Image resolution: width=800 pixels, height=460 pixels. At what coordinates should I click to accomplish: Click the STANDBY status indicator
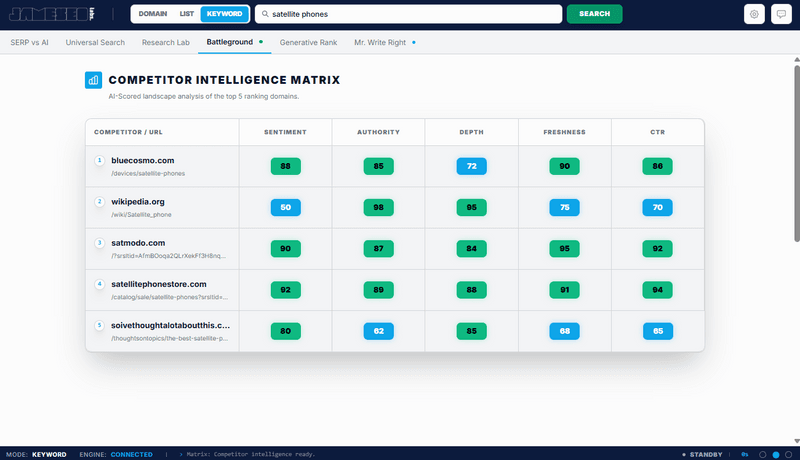point(702,454)
